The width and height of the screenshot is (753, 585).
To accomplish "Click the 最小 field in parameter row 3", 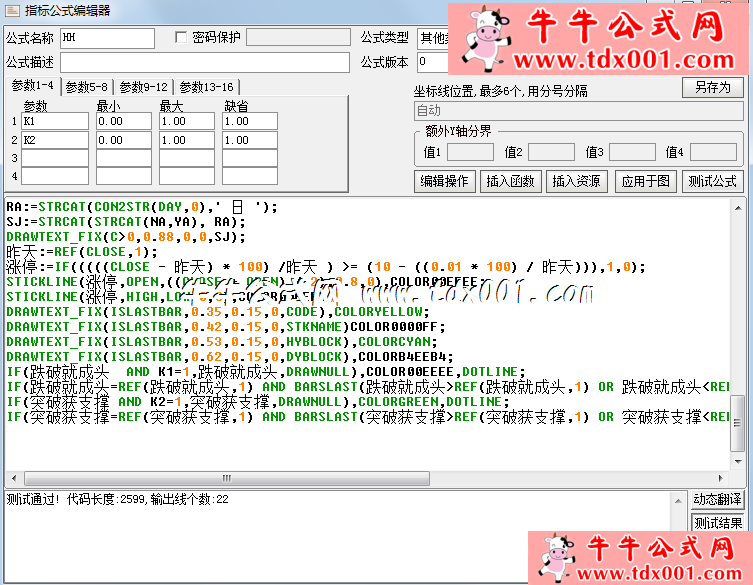I will click(124, 158).
